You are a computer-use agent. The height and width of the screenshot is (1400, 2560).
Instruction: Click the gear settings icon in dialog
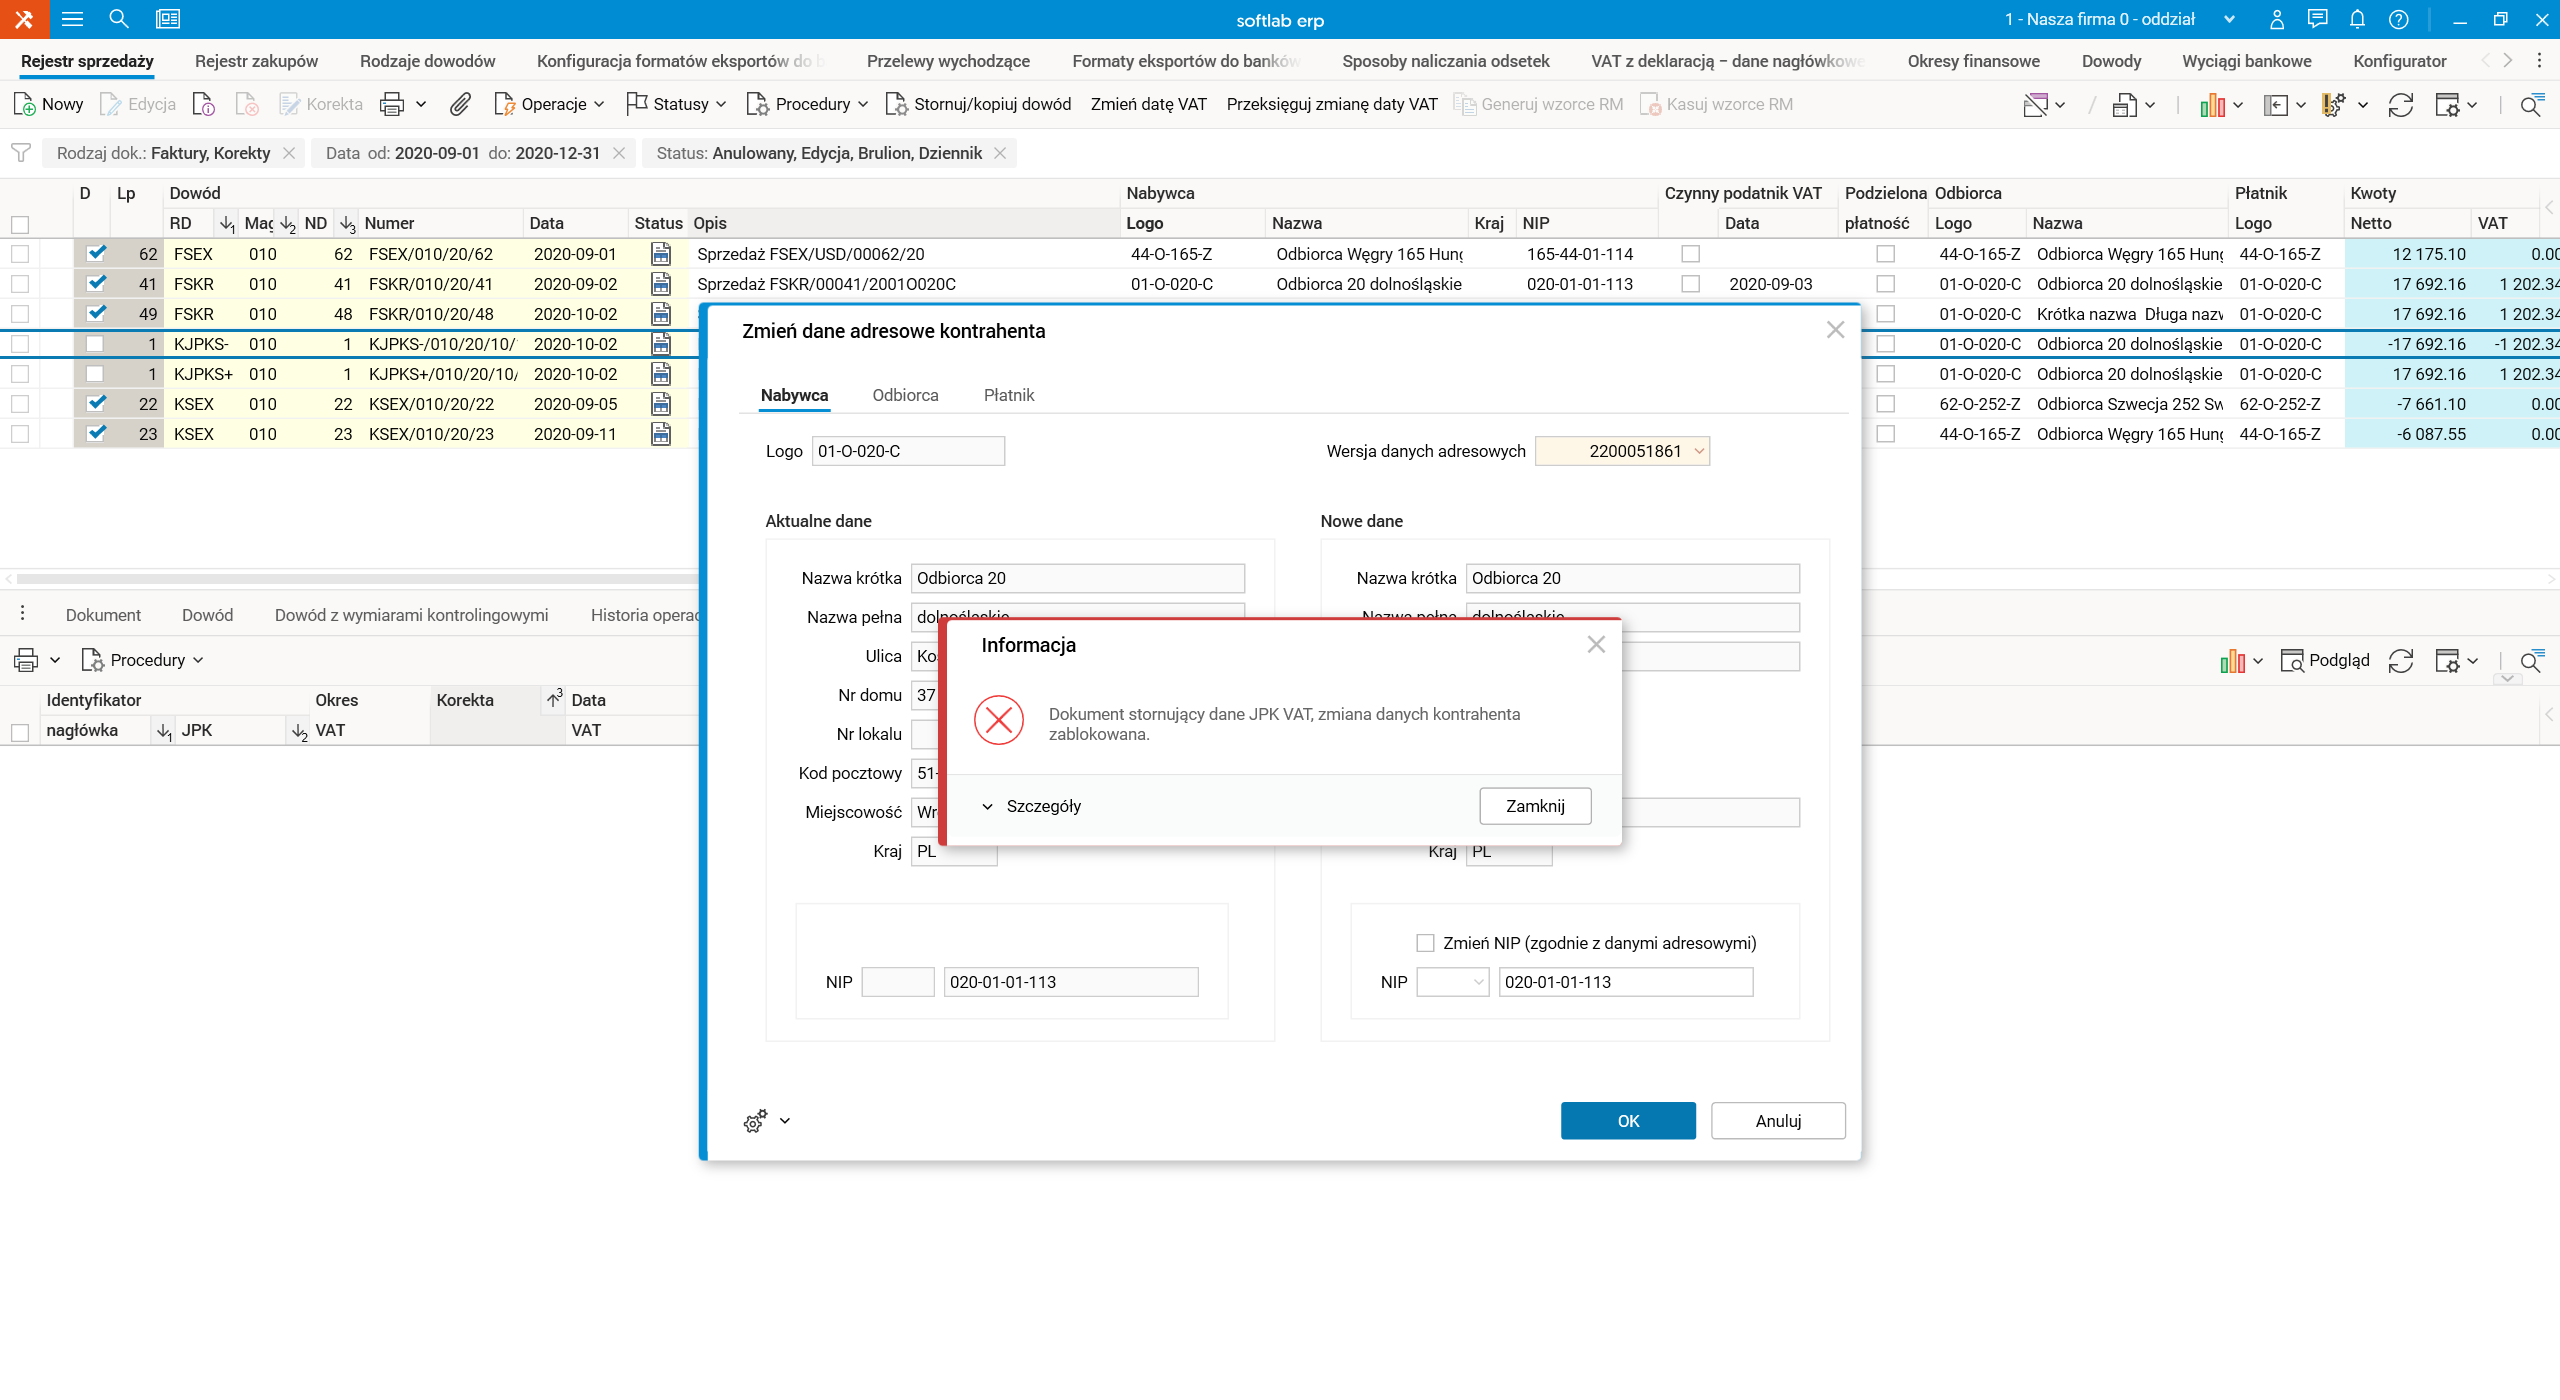coord(756,1121)
